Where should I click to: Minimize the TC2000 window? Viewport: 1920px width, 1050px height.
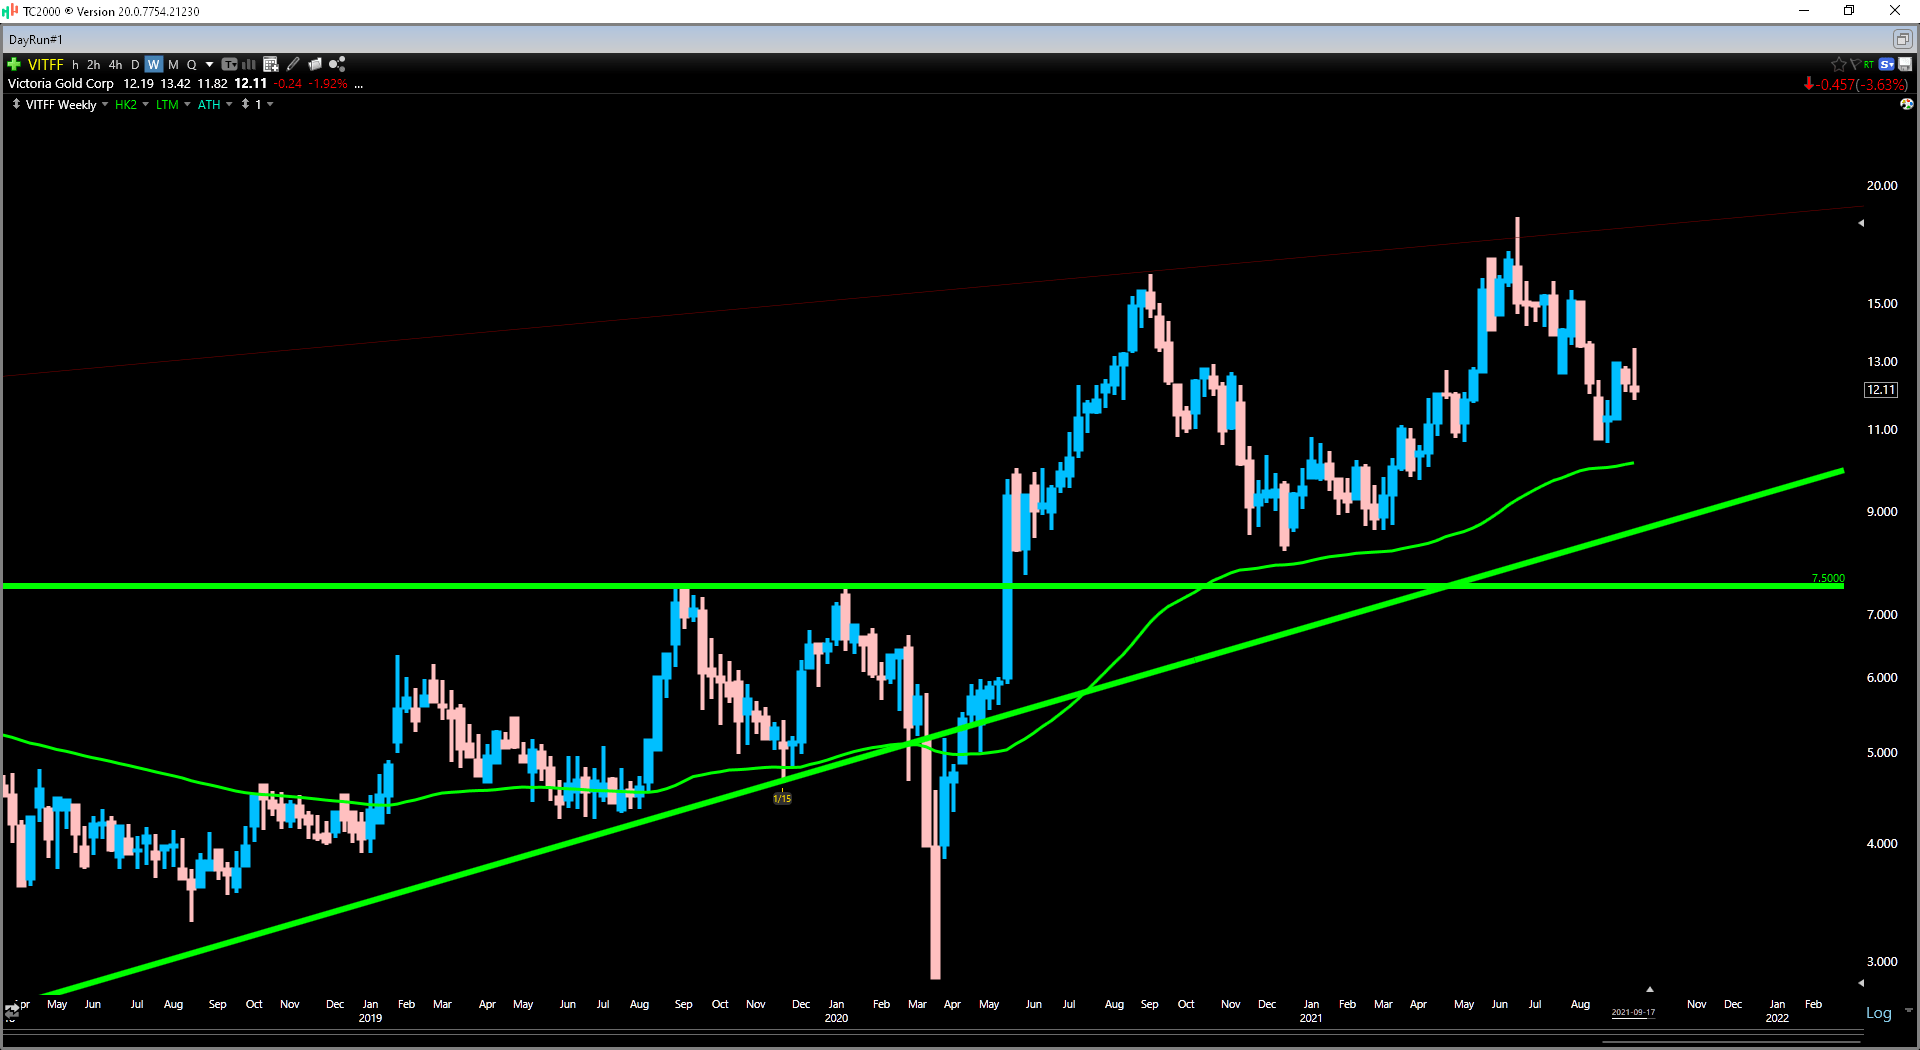[1804, 11]
